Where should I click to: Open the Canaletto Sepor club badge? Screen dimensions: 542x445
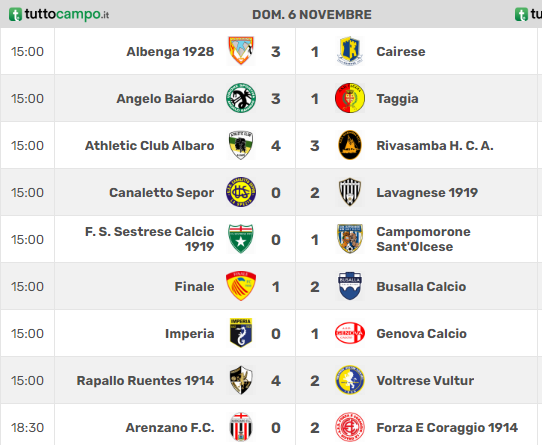(241, 192)
